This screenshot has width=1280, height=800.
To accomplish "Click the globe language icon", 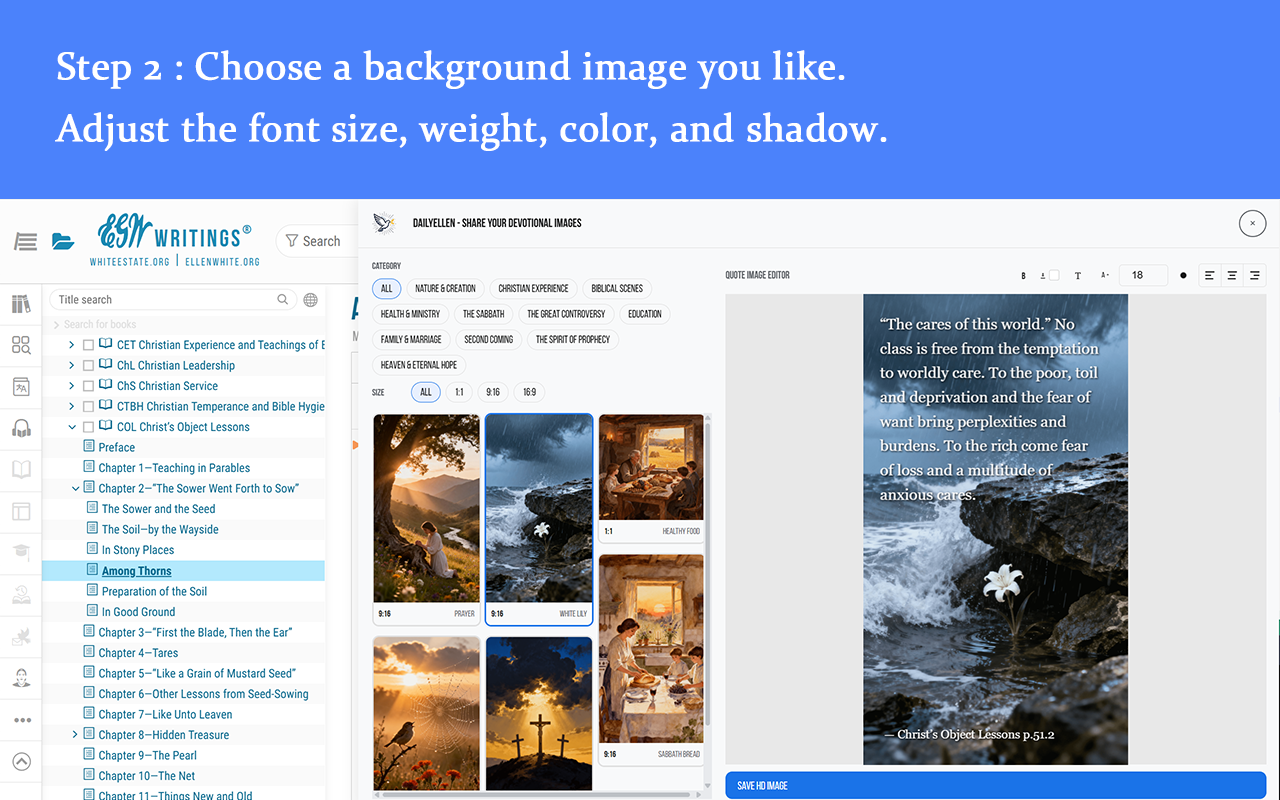I will click(x=311, y=300).
